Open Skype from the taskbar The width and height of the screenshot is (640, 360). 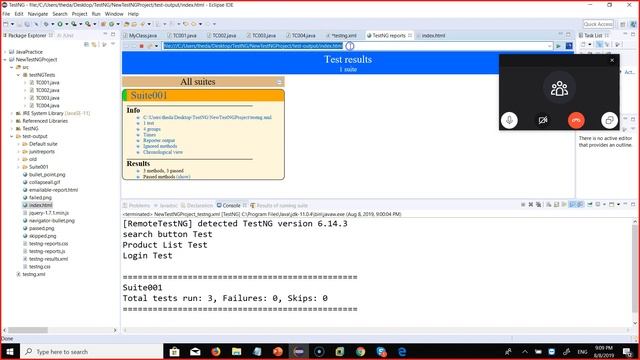(x=381, y=351)
